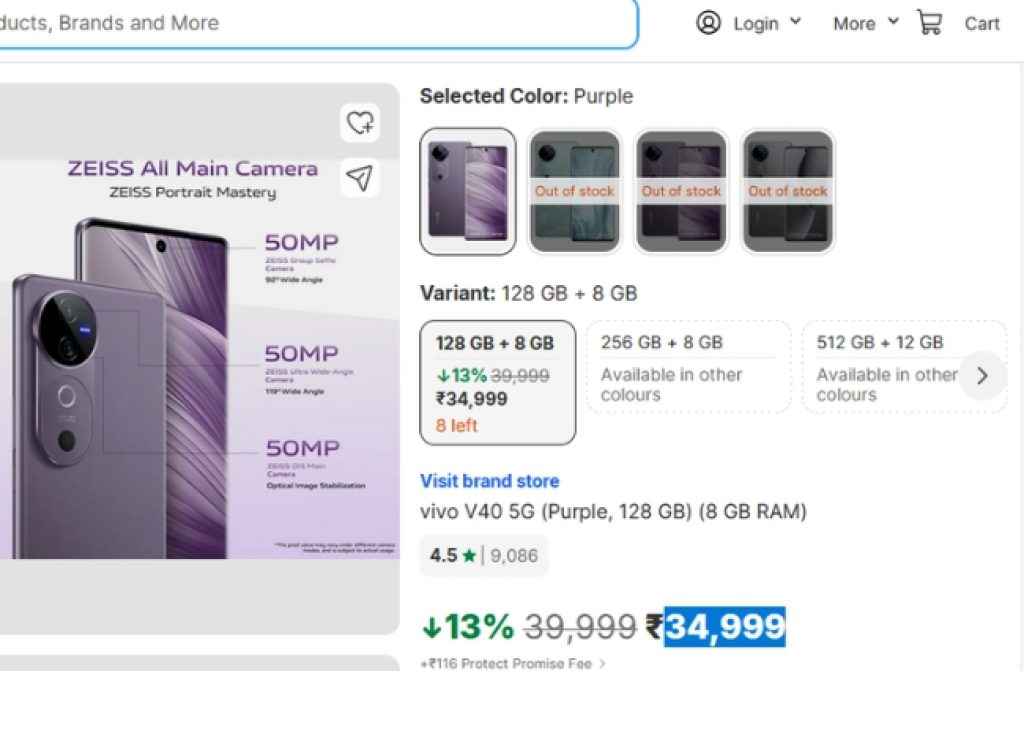Select the Purple color swatch
The image size is (1024, 756).
468,191
